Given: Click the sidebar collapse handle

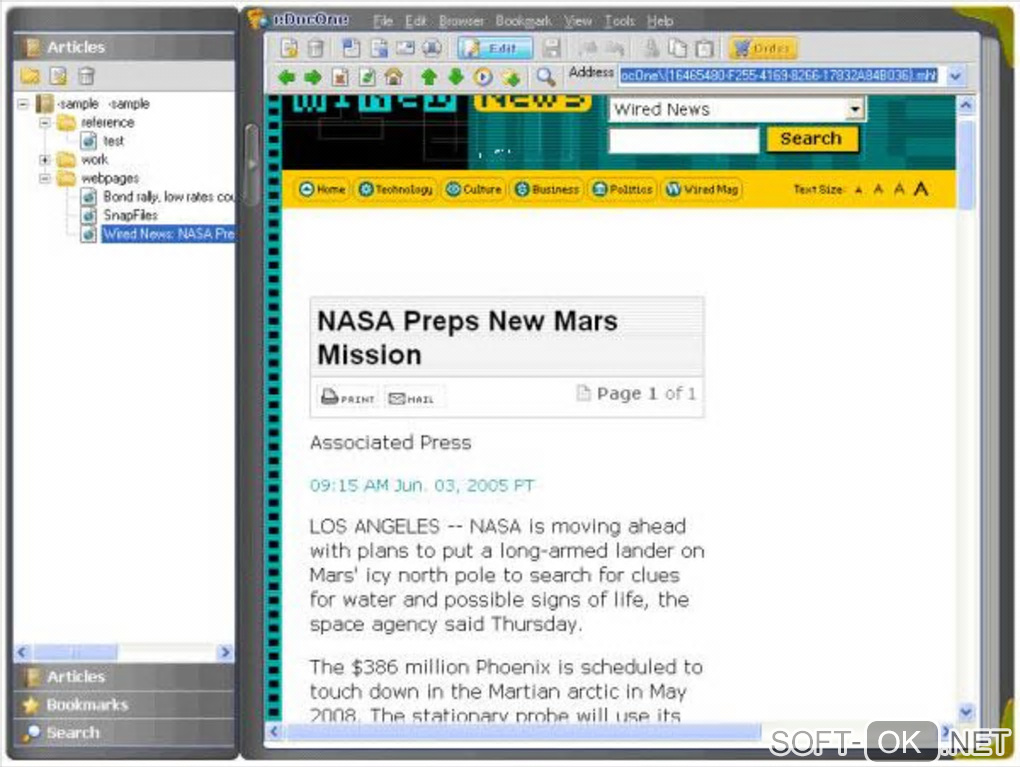Looking at the screenshot, I should point(252,164).
